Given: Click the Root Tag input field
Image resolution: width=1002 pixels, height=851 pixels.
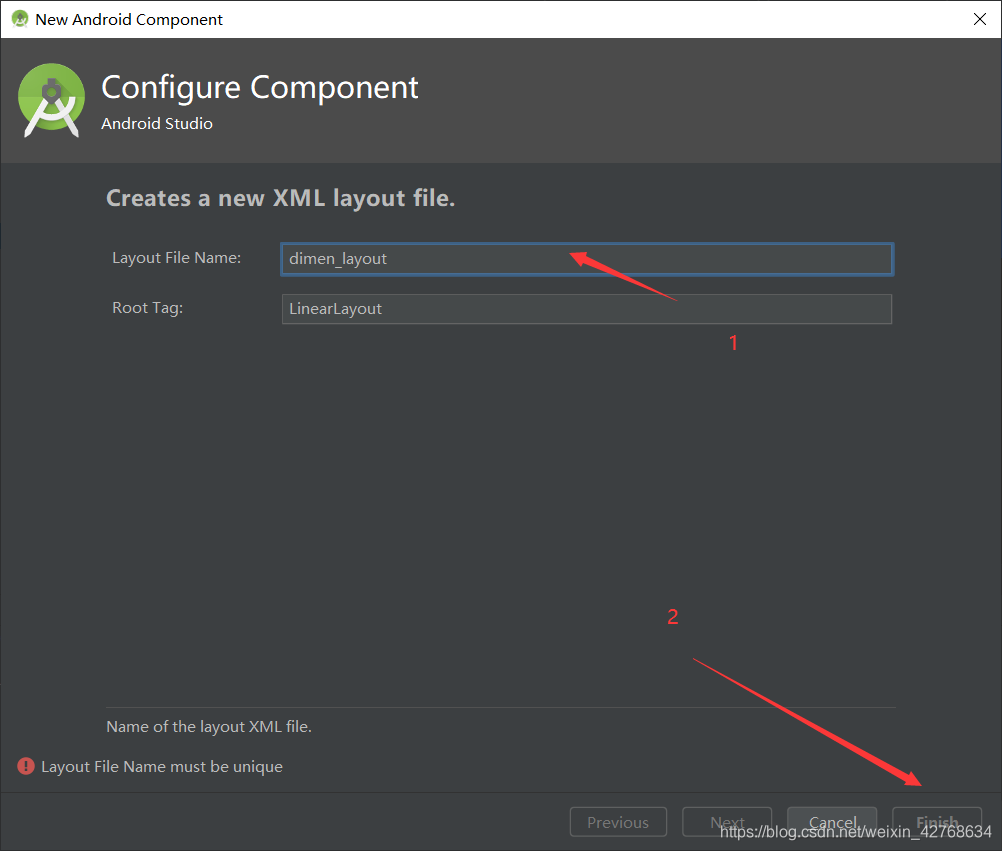Looking at the screenshot, I should [587, 309].
